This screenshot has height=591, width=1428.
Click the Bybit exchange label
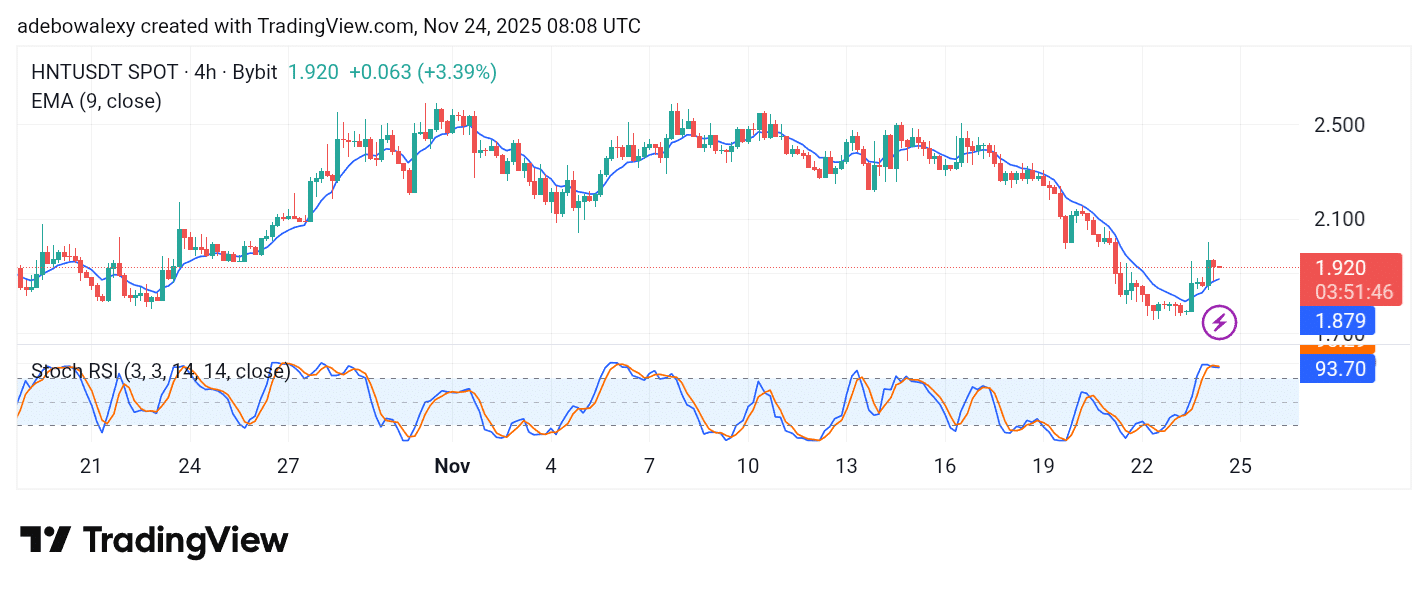pos(256,72)
